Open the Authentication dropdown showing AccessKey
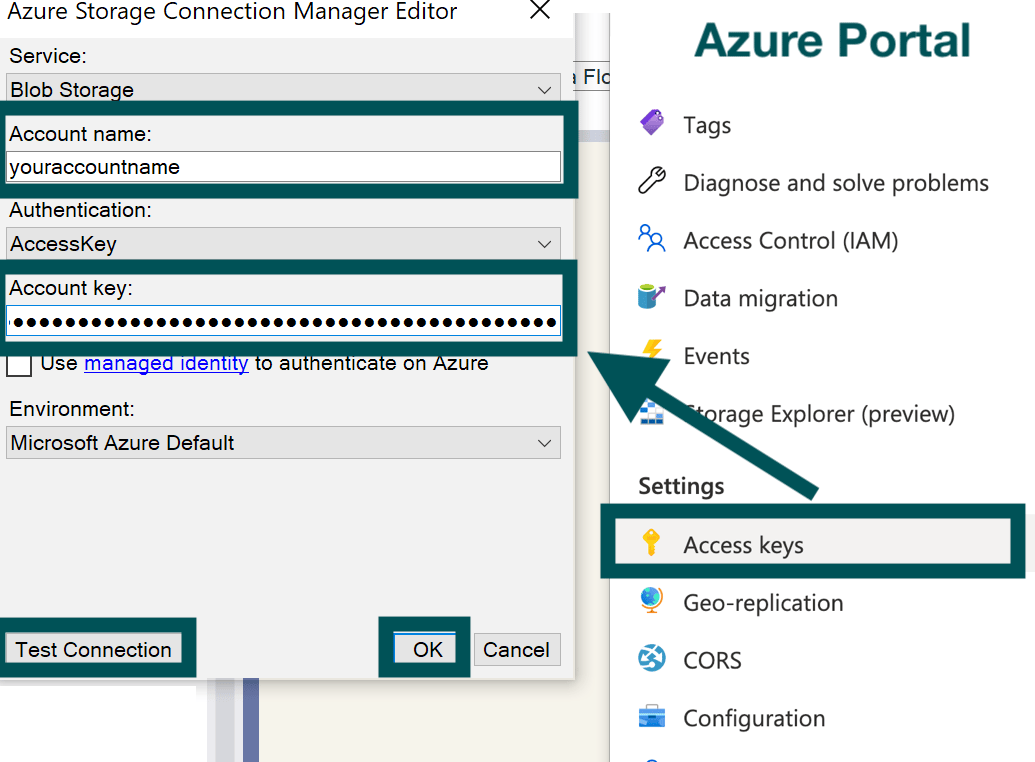1035x762 pixels. (x=283, y=244)
